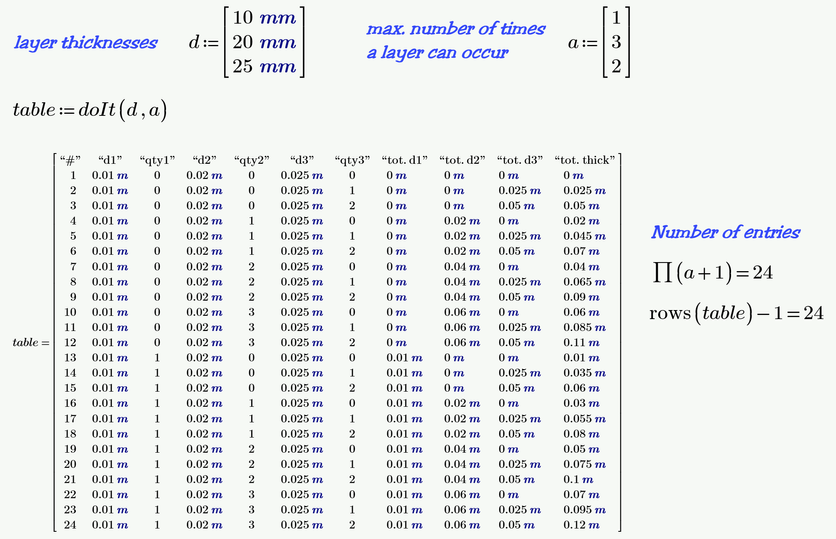Click the 'Number of entries' heading
836x539 pixels.
point(726,232)
